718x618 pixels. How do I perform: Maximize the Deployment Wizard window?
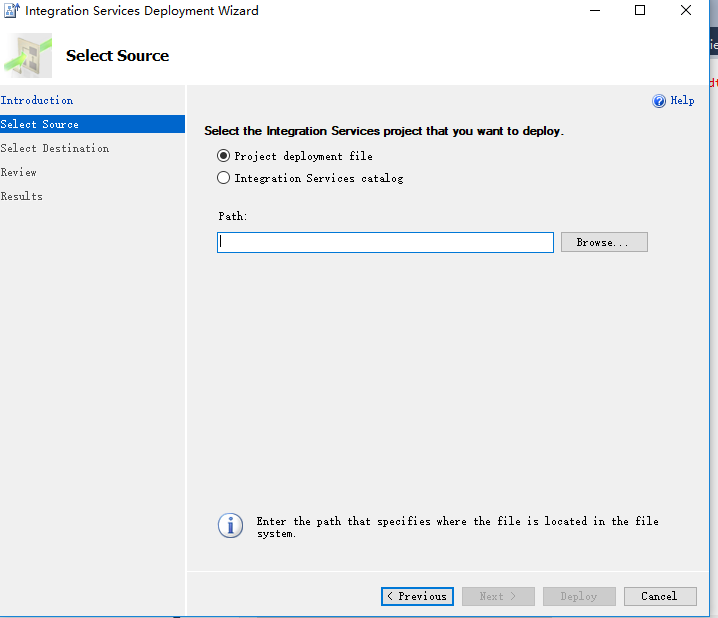click(x=640, y=11)
